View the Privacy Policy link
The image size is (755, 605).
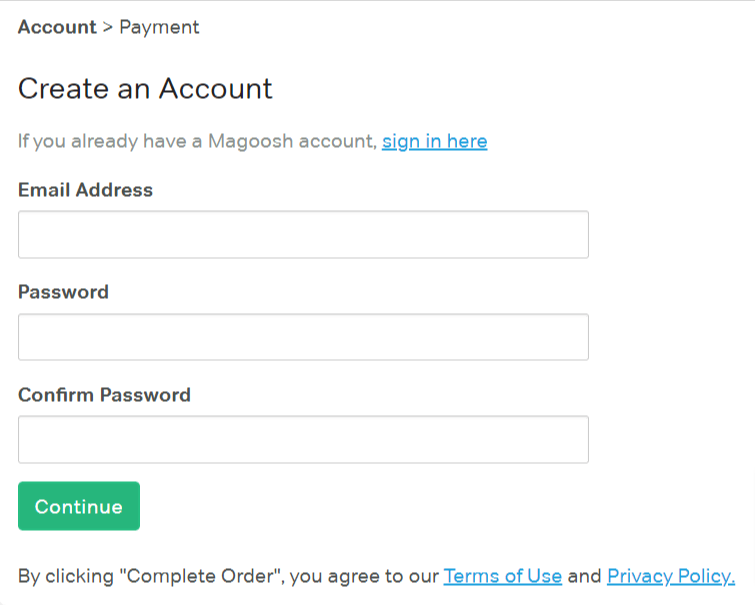click(x=671, y=576)
